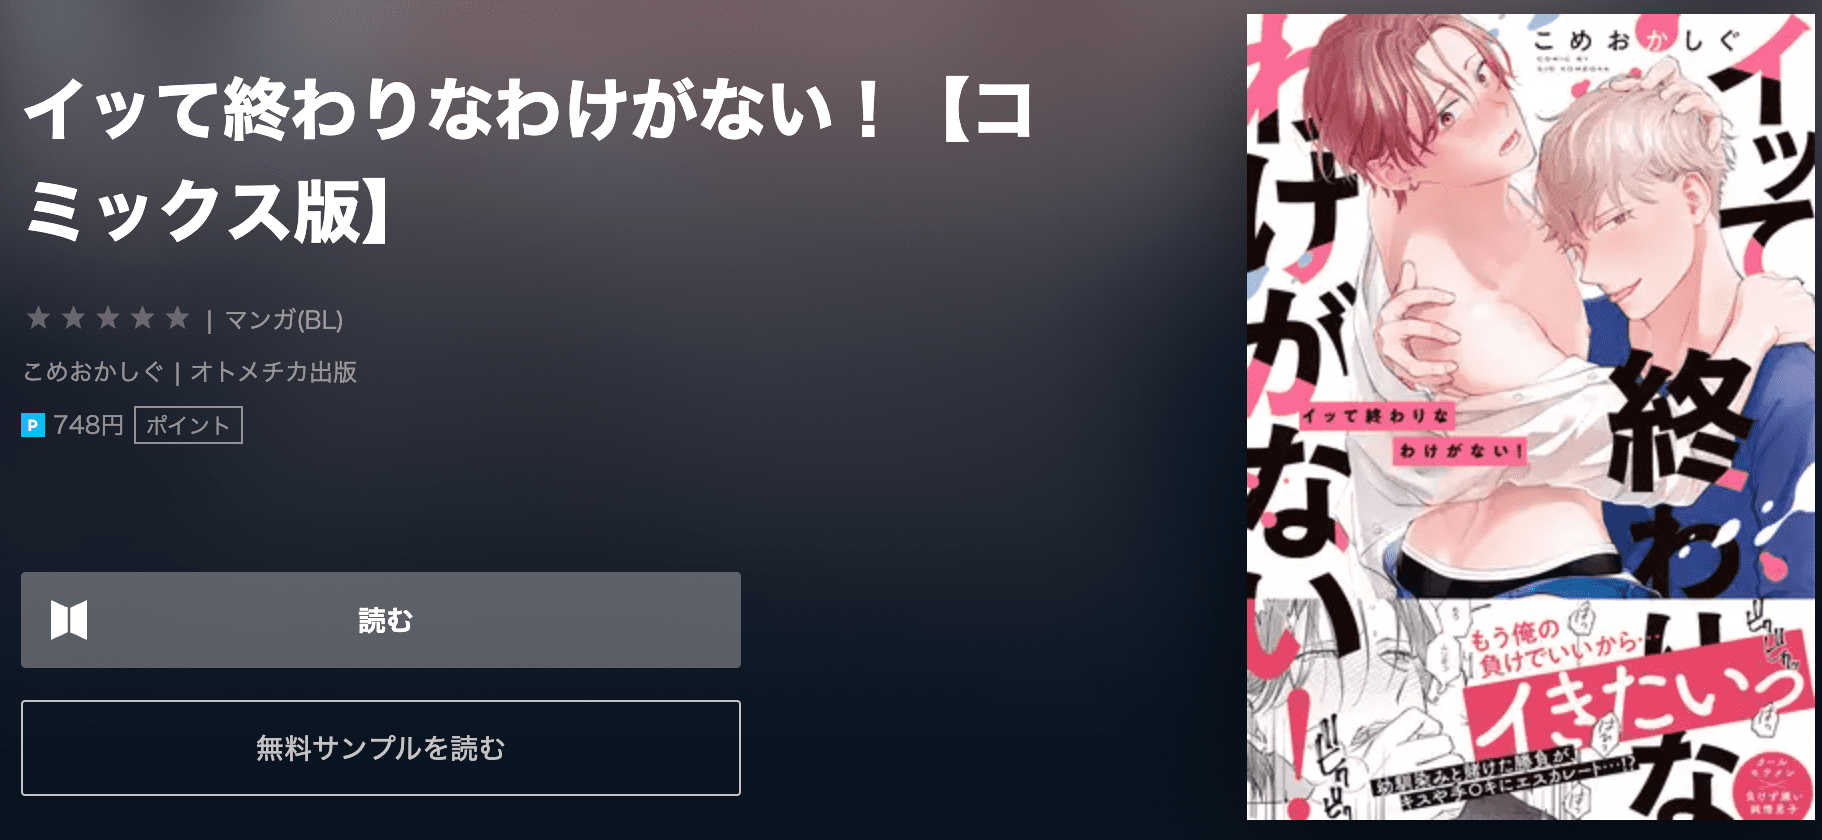Click author name printed on cover
This screenshot has width=1822, height=840.
pos(1637,41)
